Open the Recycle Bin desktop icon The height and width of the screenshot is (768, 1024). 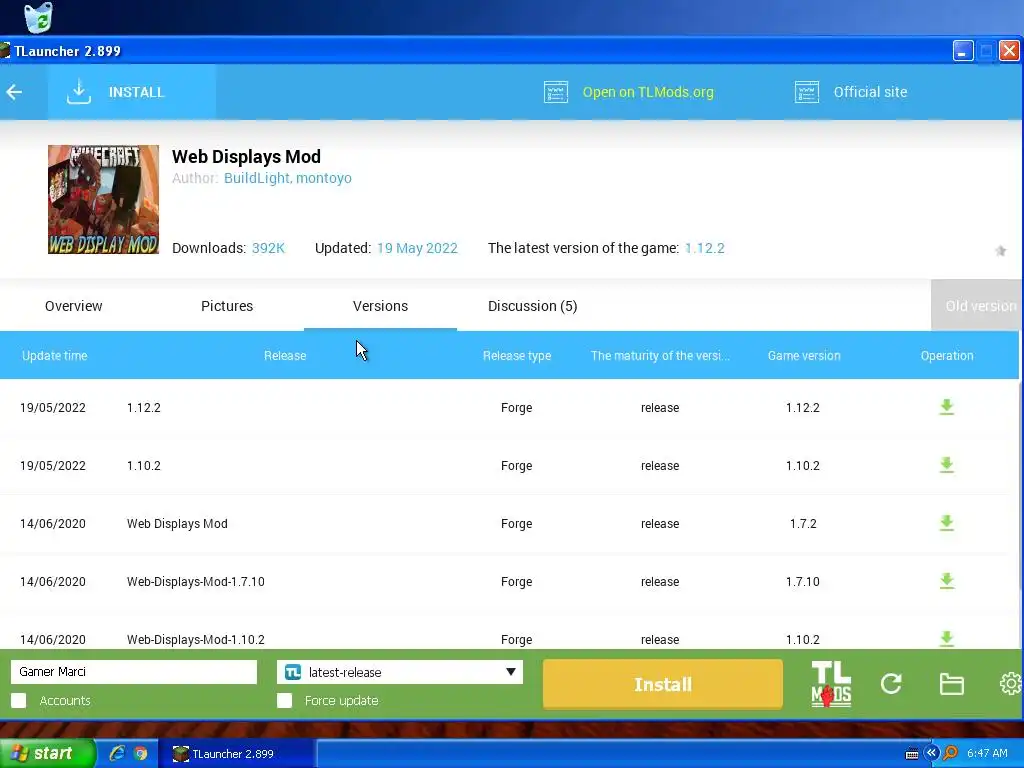tap(38, 17)
